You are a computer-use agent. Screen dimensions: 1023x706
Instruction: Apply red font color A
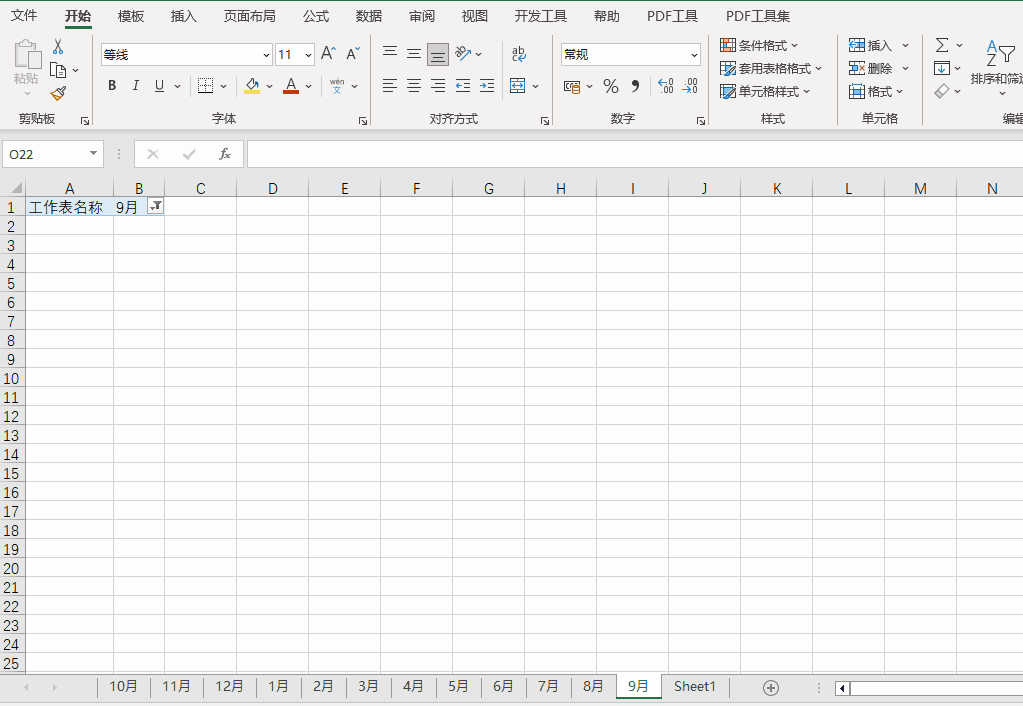[x=291, y=85]
